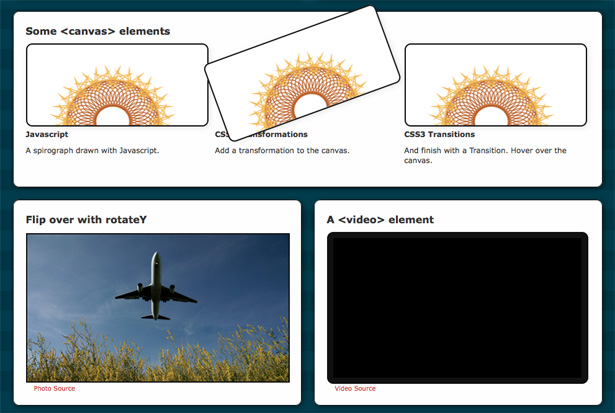Select the 'Some <canvas> elements' heading
This screenshot has height=413, width=615.
[98, 31]
